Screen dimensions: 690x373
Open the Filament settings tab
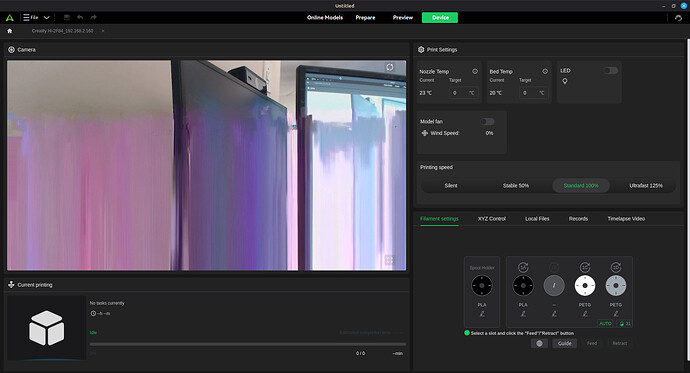coord(439,219)
